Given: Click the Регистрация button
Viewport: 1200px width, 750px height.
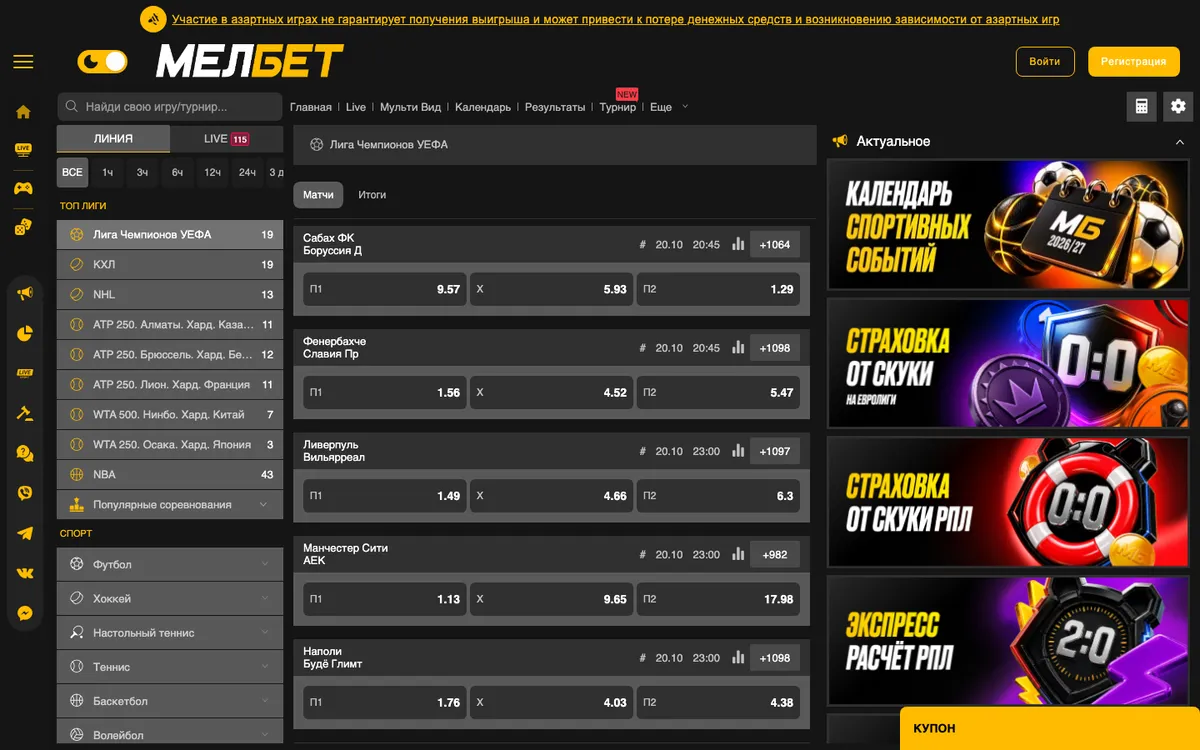Looking at the screenshot, I should (x=1134, y=62).
